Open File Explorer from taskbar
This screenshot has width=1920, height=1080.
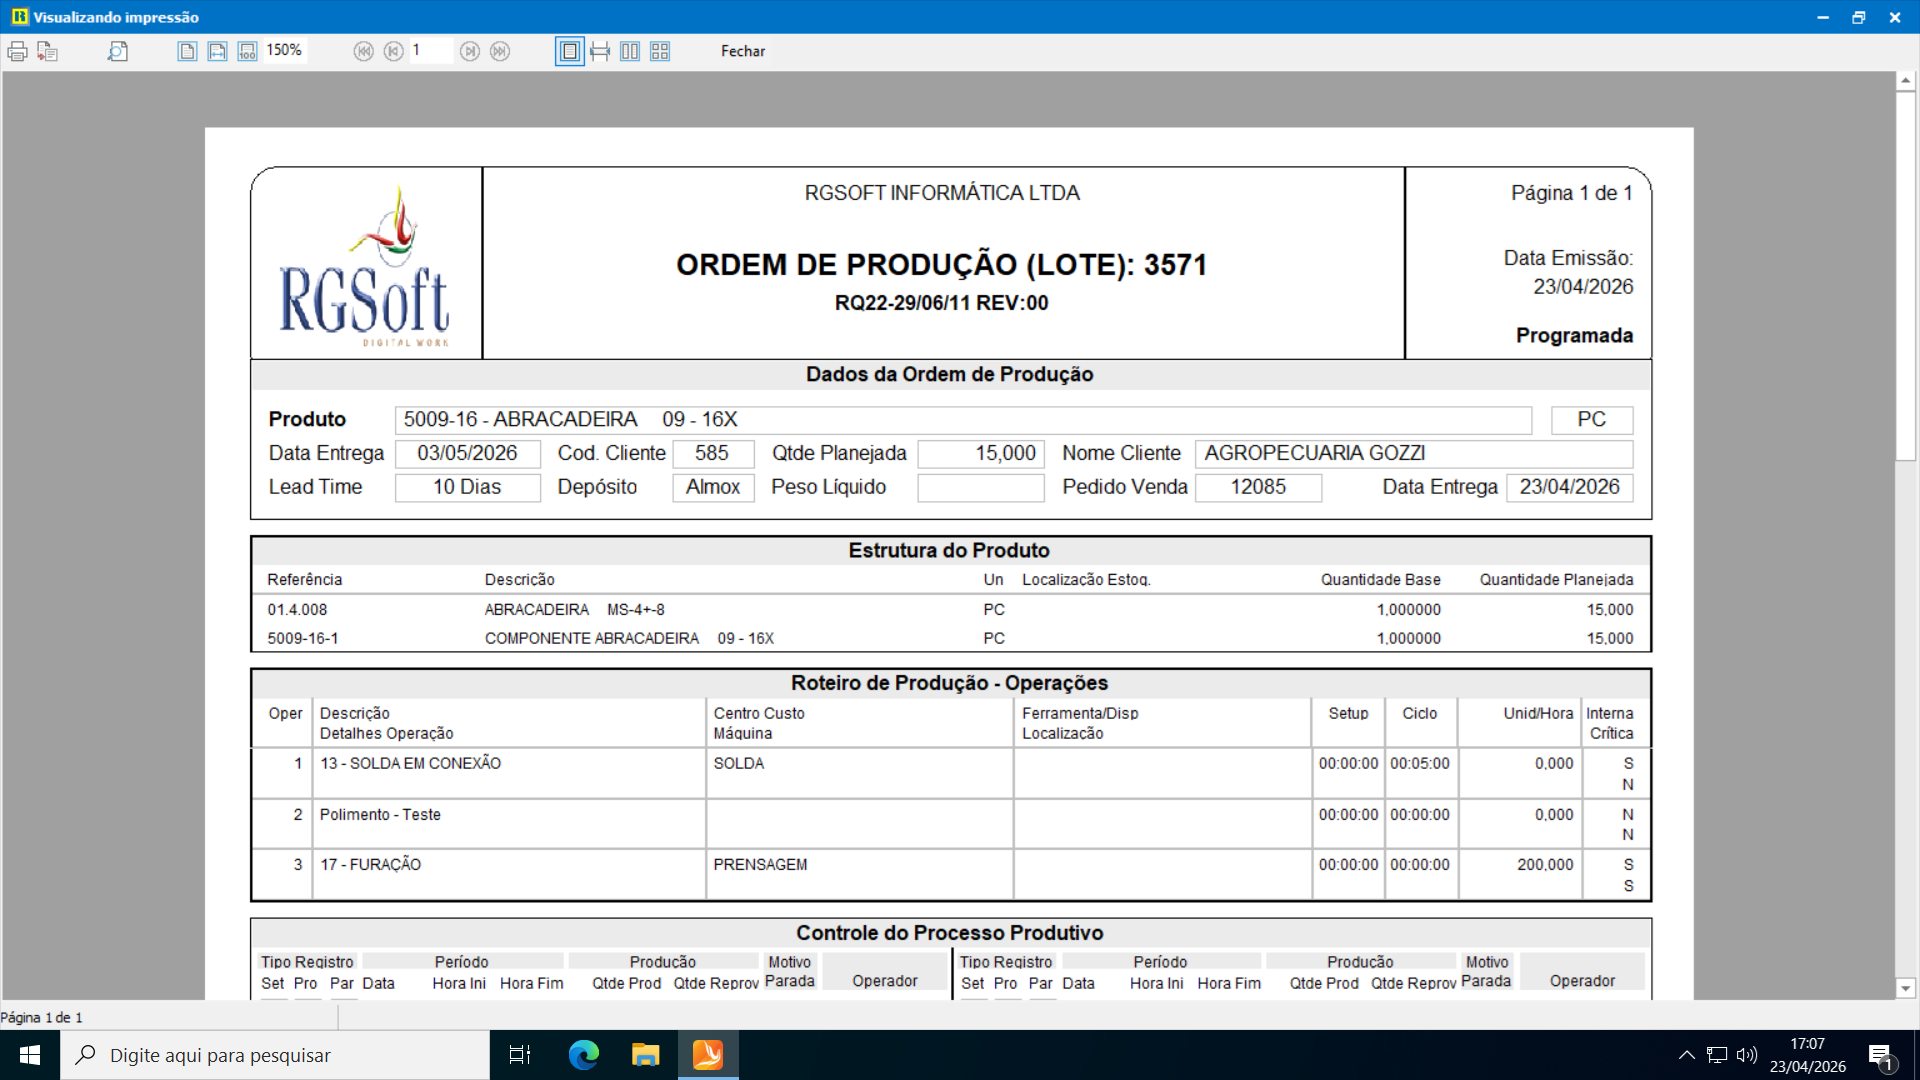[645, 1055]
